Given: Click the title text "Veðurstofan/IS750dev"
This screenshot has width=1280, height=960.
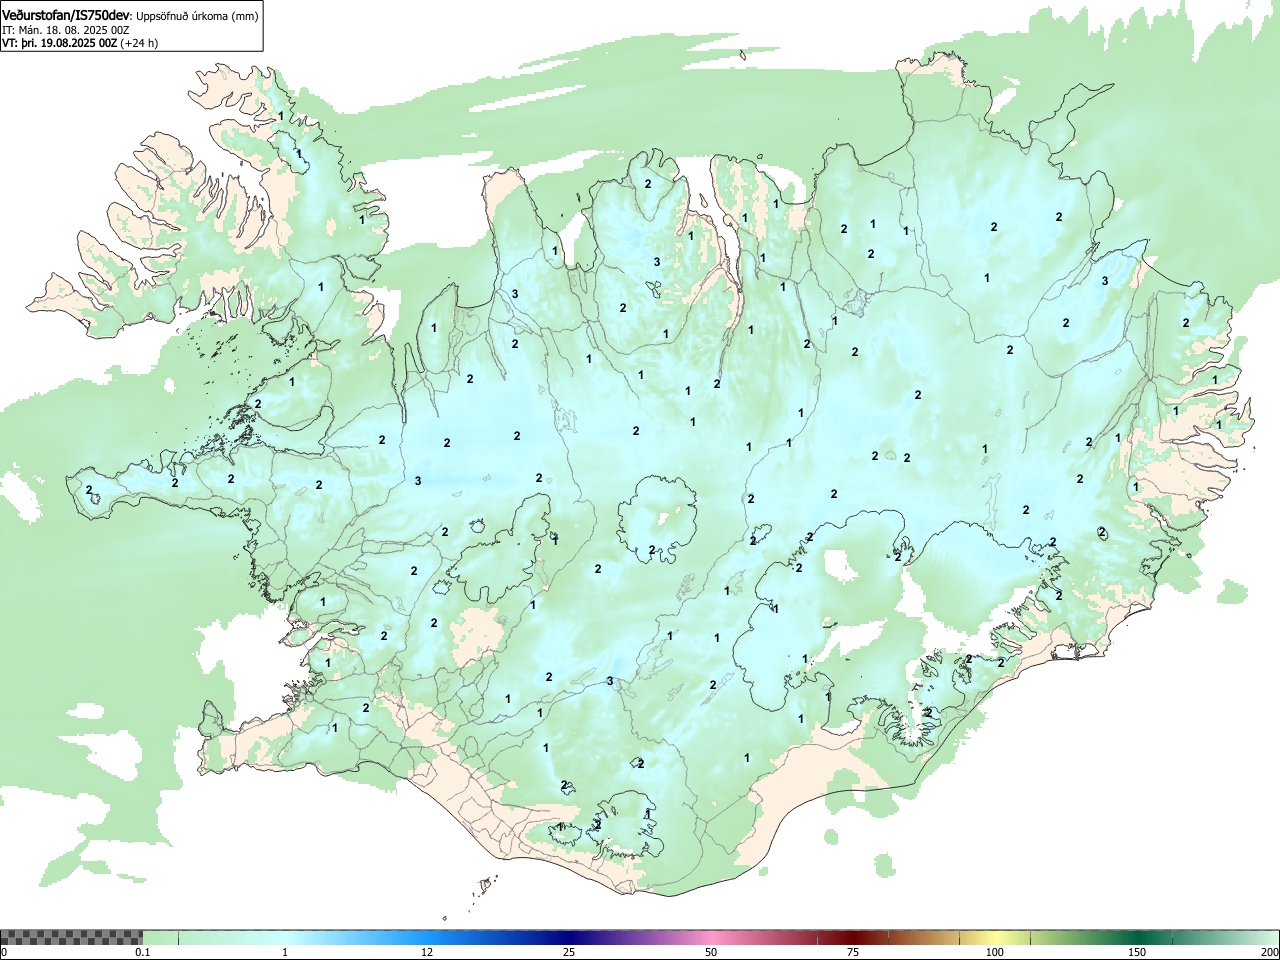Looking at the screenshot, I should click(66, 16).
